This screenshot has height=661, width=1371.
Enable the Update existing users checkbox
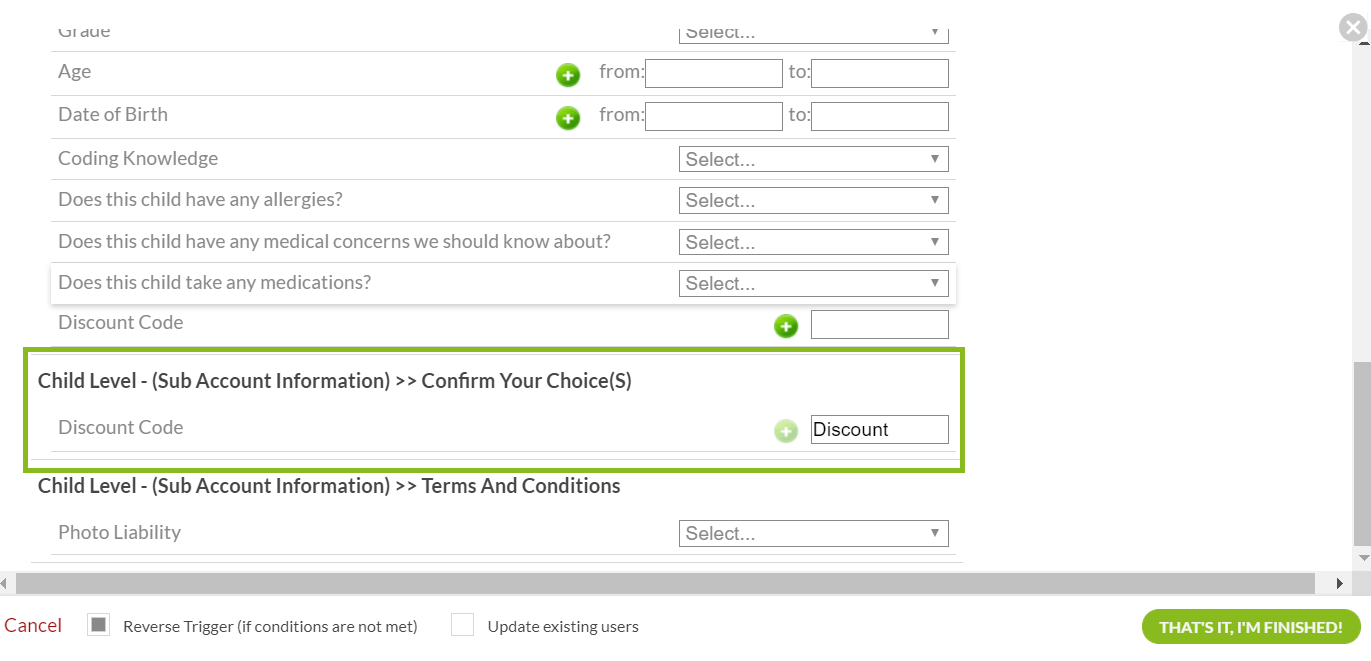[462, 625]
